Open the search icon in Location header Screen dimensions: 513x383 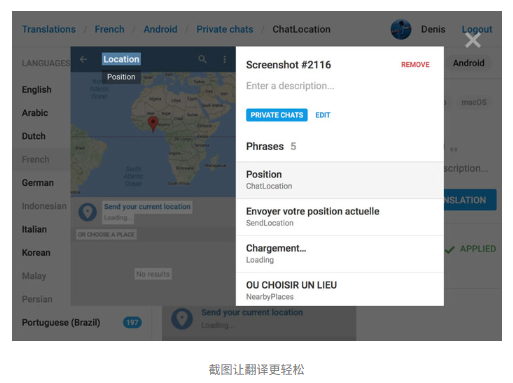point(202,59)
